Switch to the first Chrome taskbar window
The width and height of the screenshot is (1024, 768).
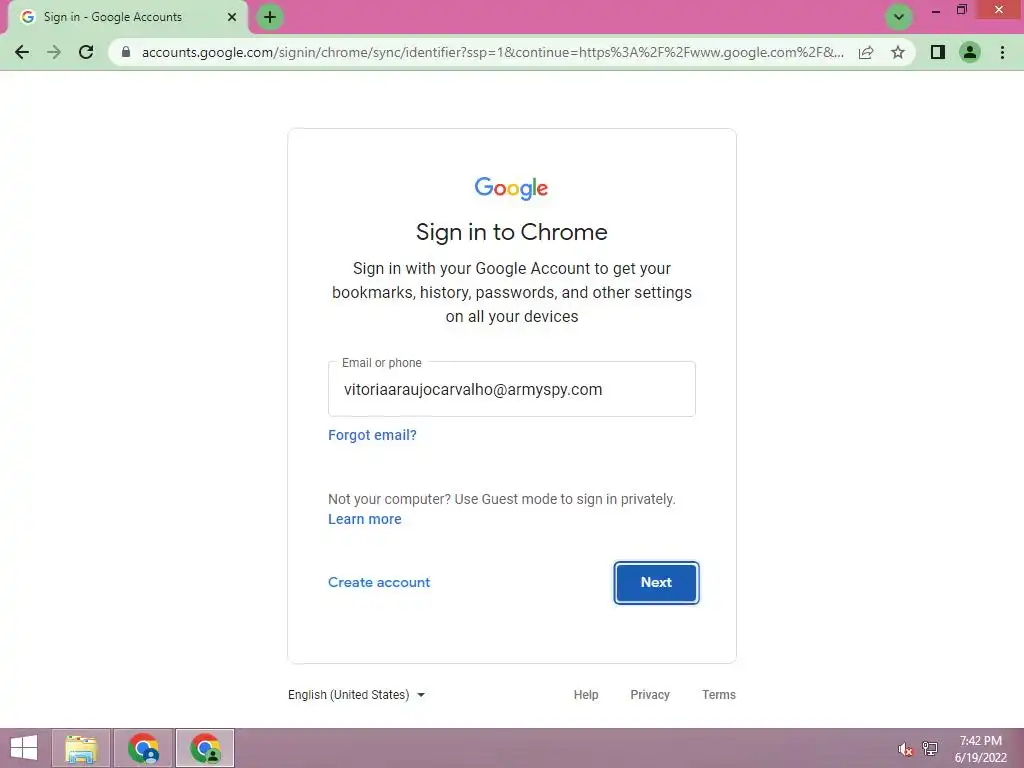tap(143, 748)
